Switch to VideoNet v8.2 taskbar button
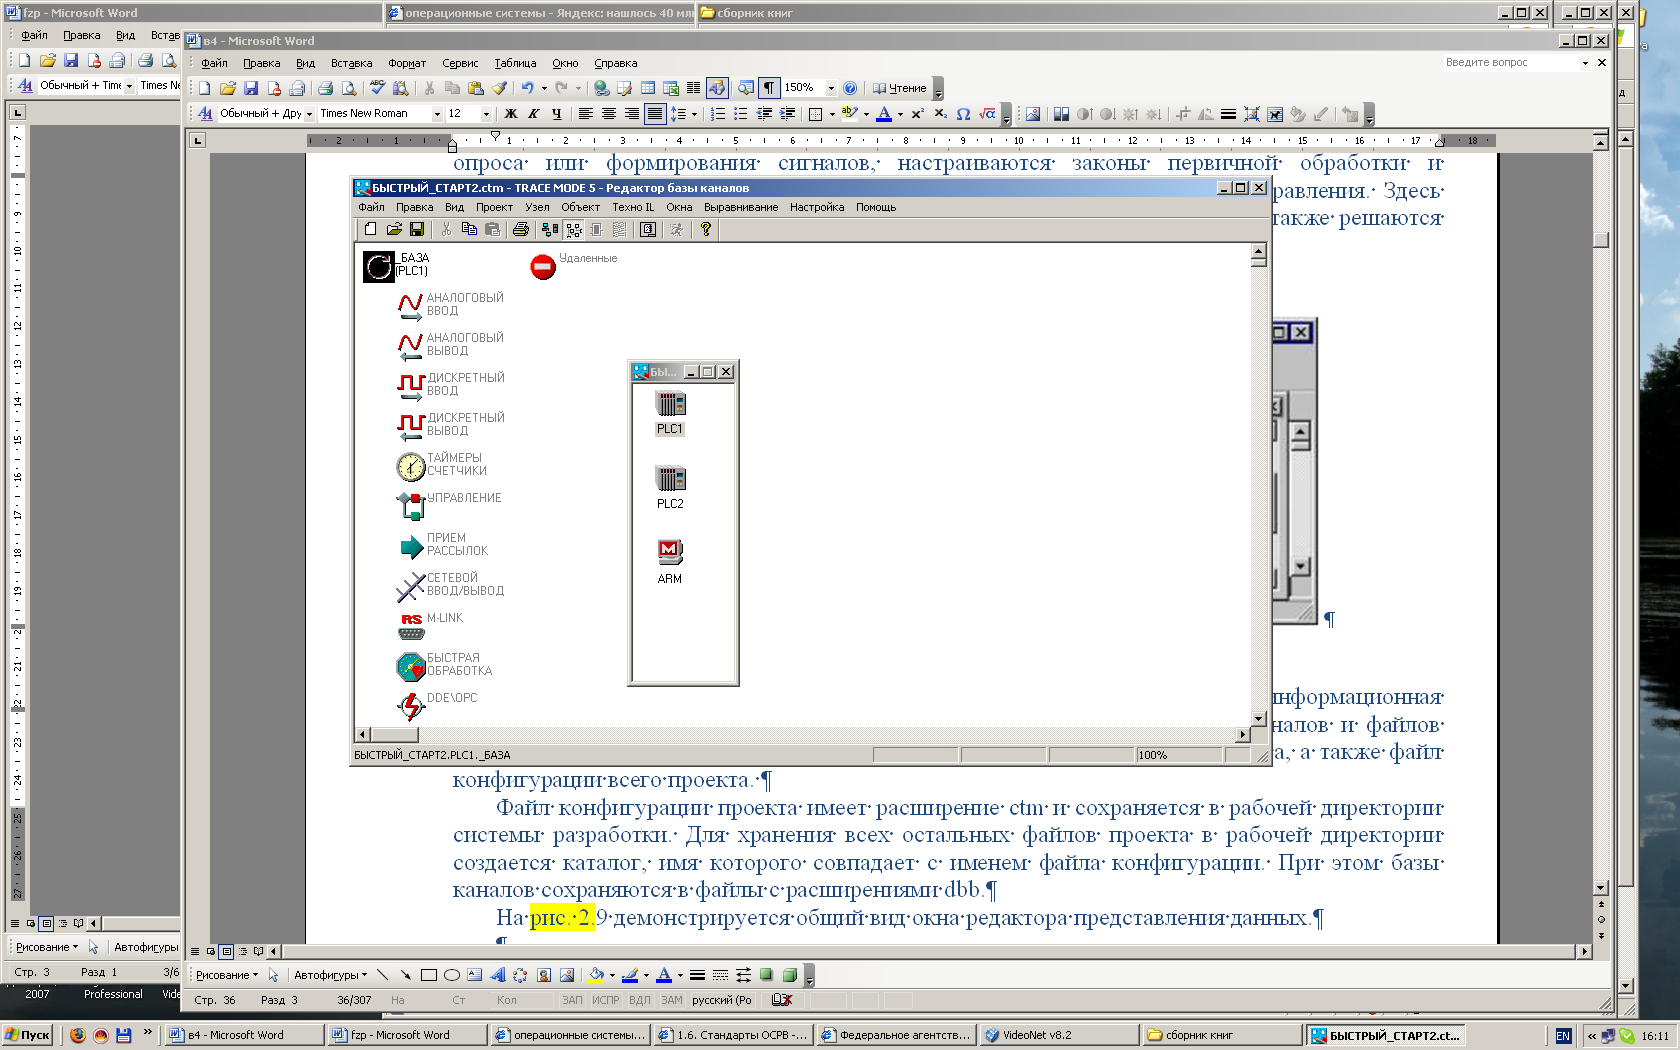The width and height of the screenshot is (1680, 1050). coord(1059,1035)
